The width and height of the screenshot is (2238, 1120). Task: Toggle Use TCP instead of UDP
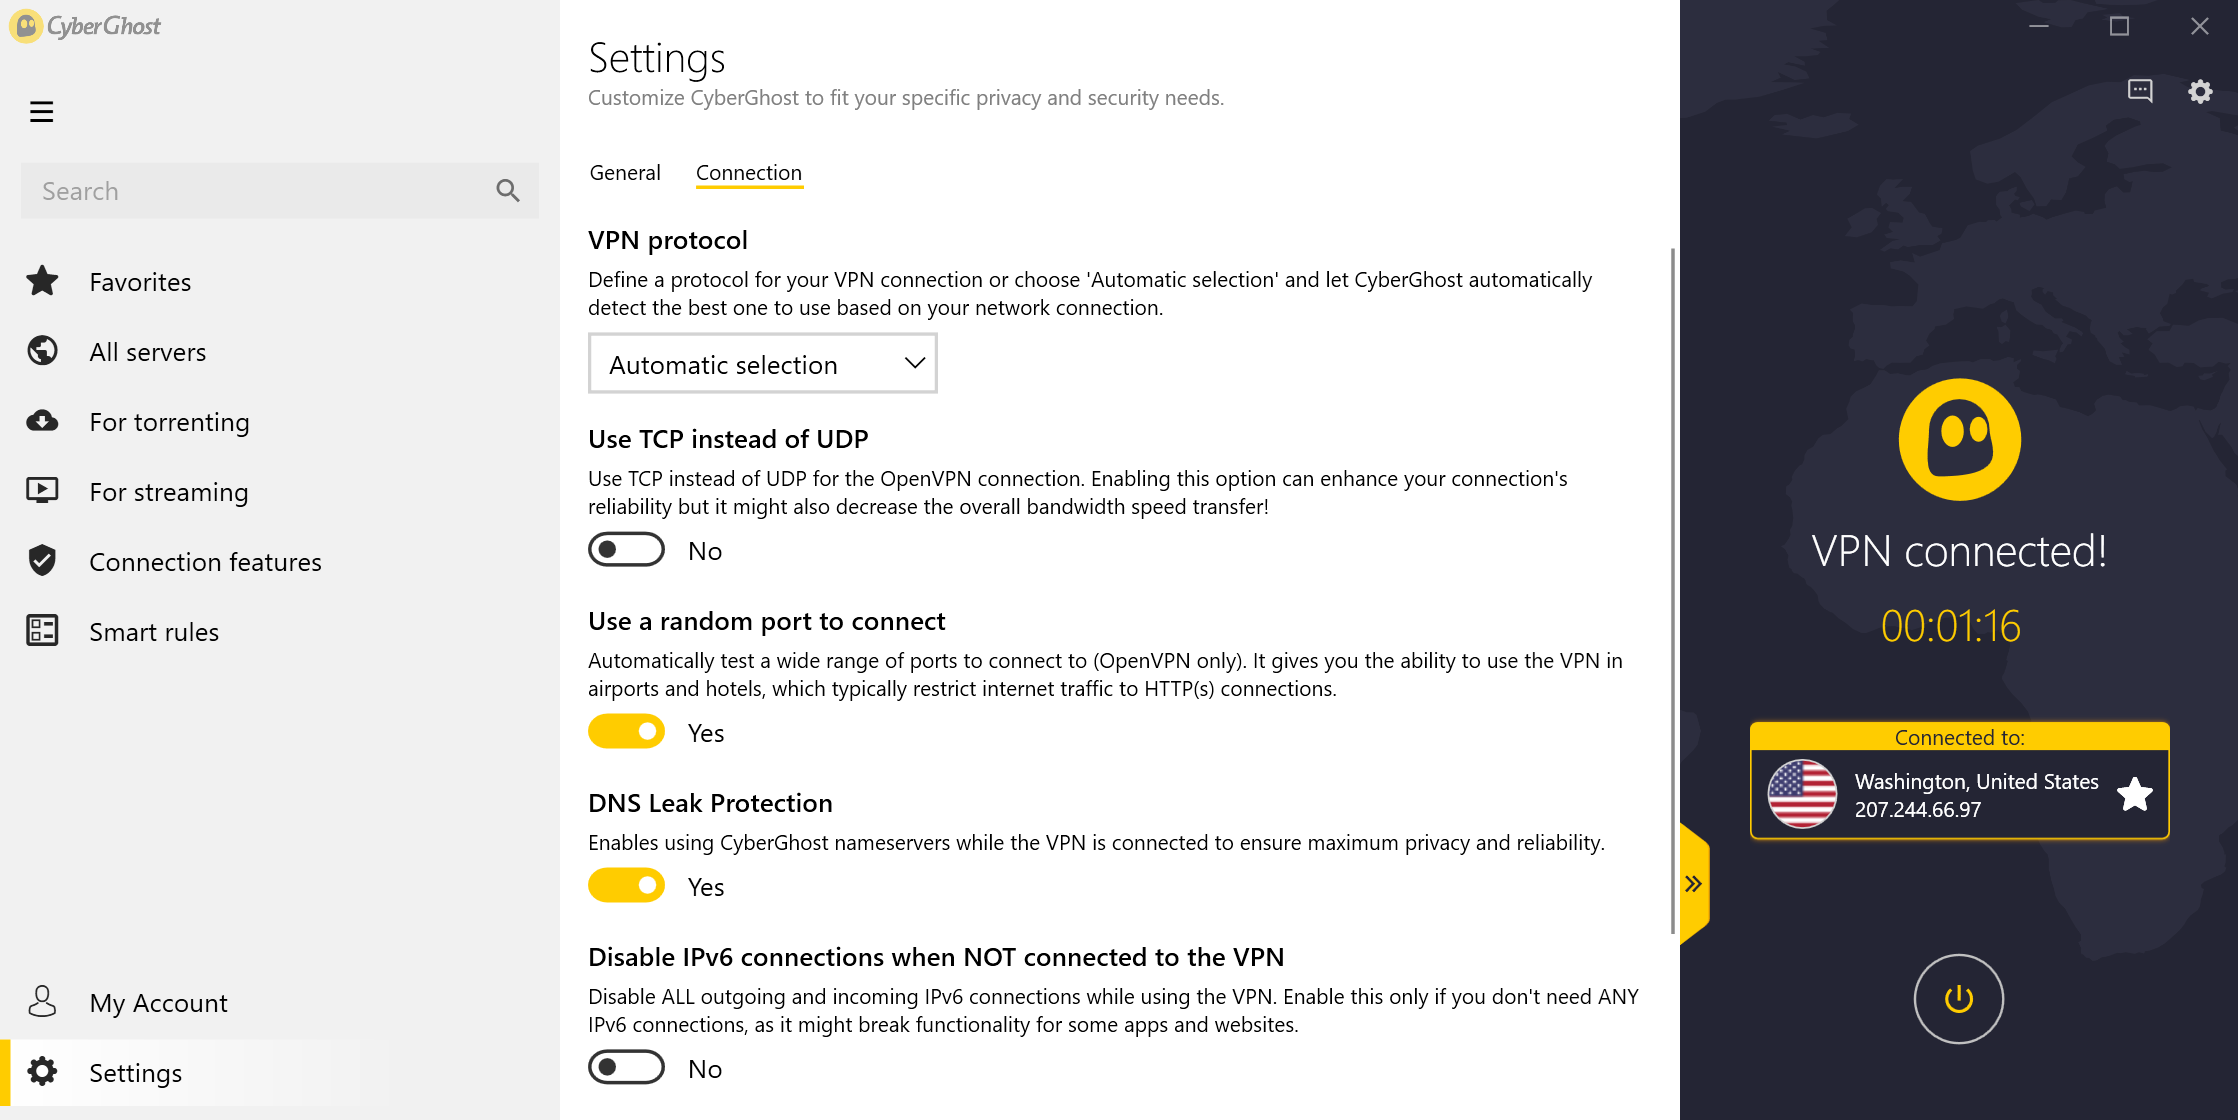coord(626,549)
